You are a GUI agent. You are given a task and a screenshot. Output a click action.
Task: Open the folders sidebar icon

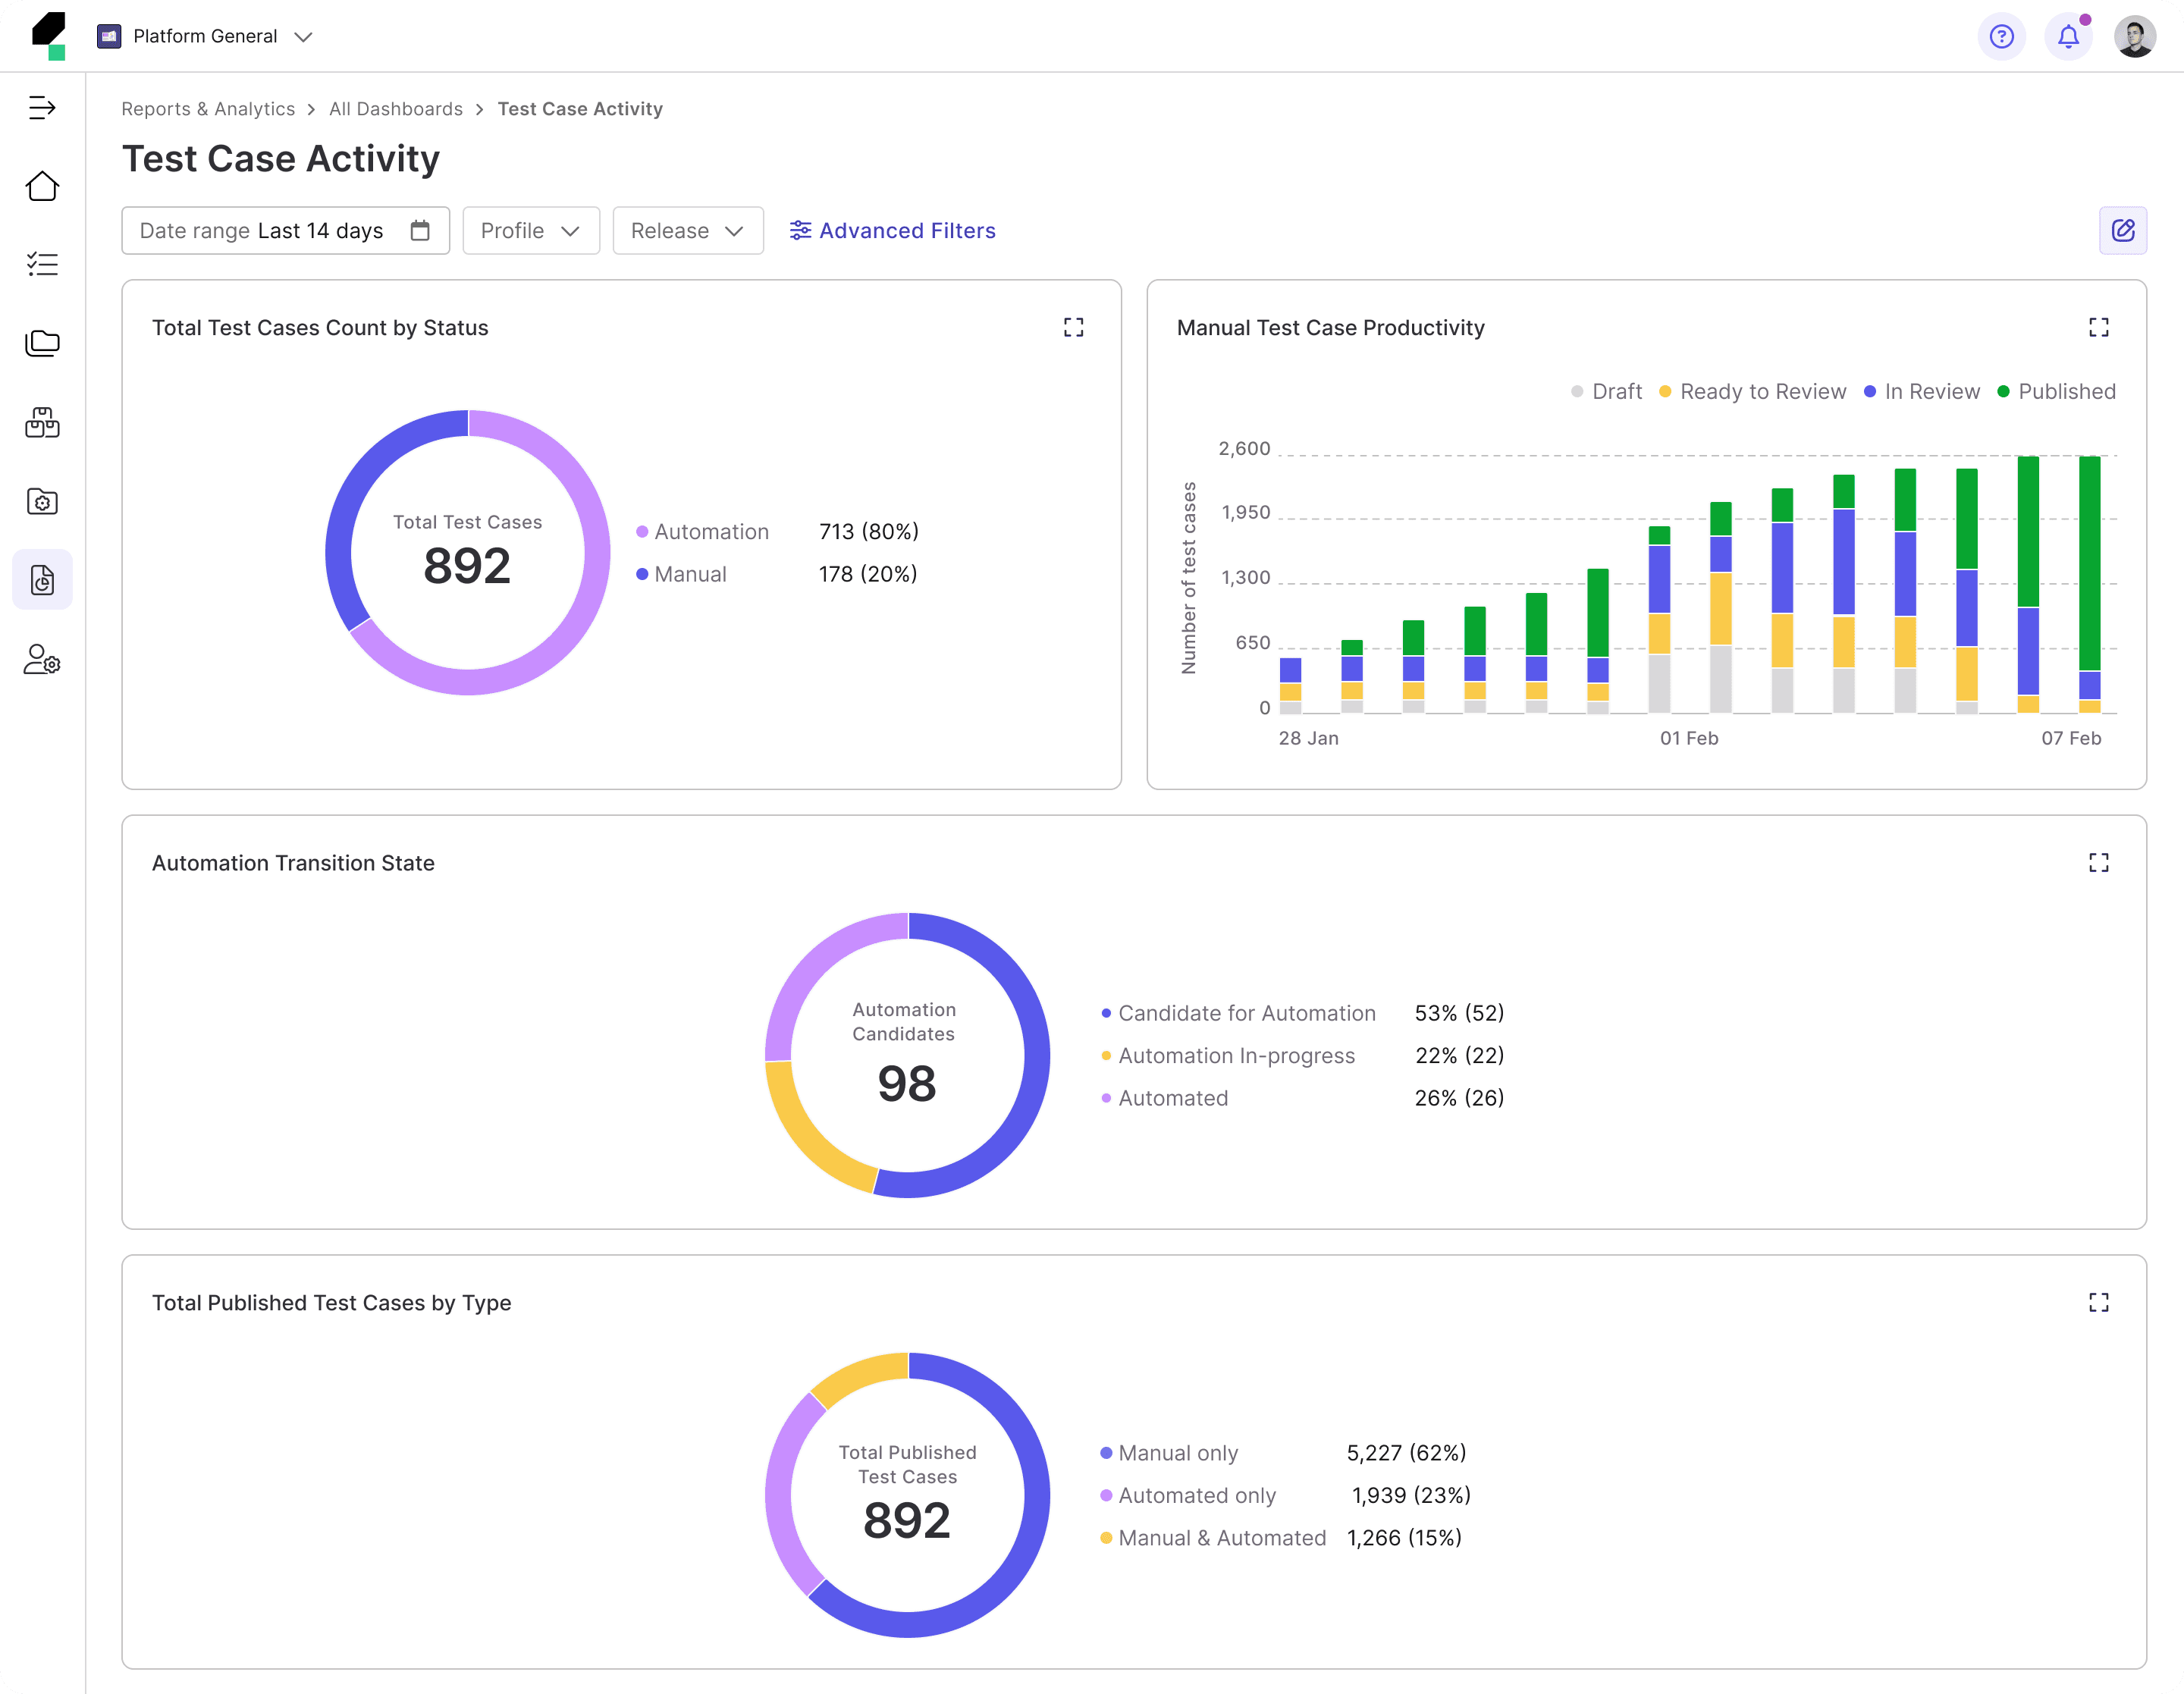click(42, 343)
